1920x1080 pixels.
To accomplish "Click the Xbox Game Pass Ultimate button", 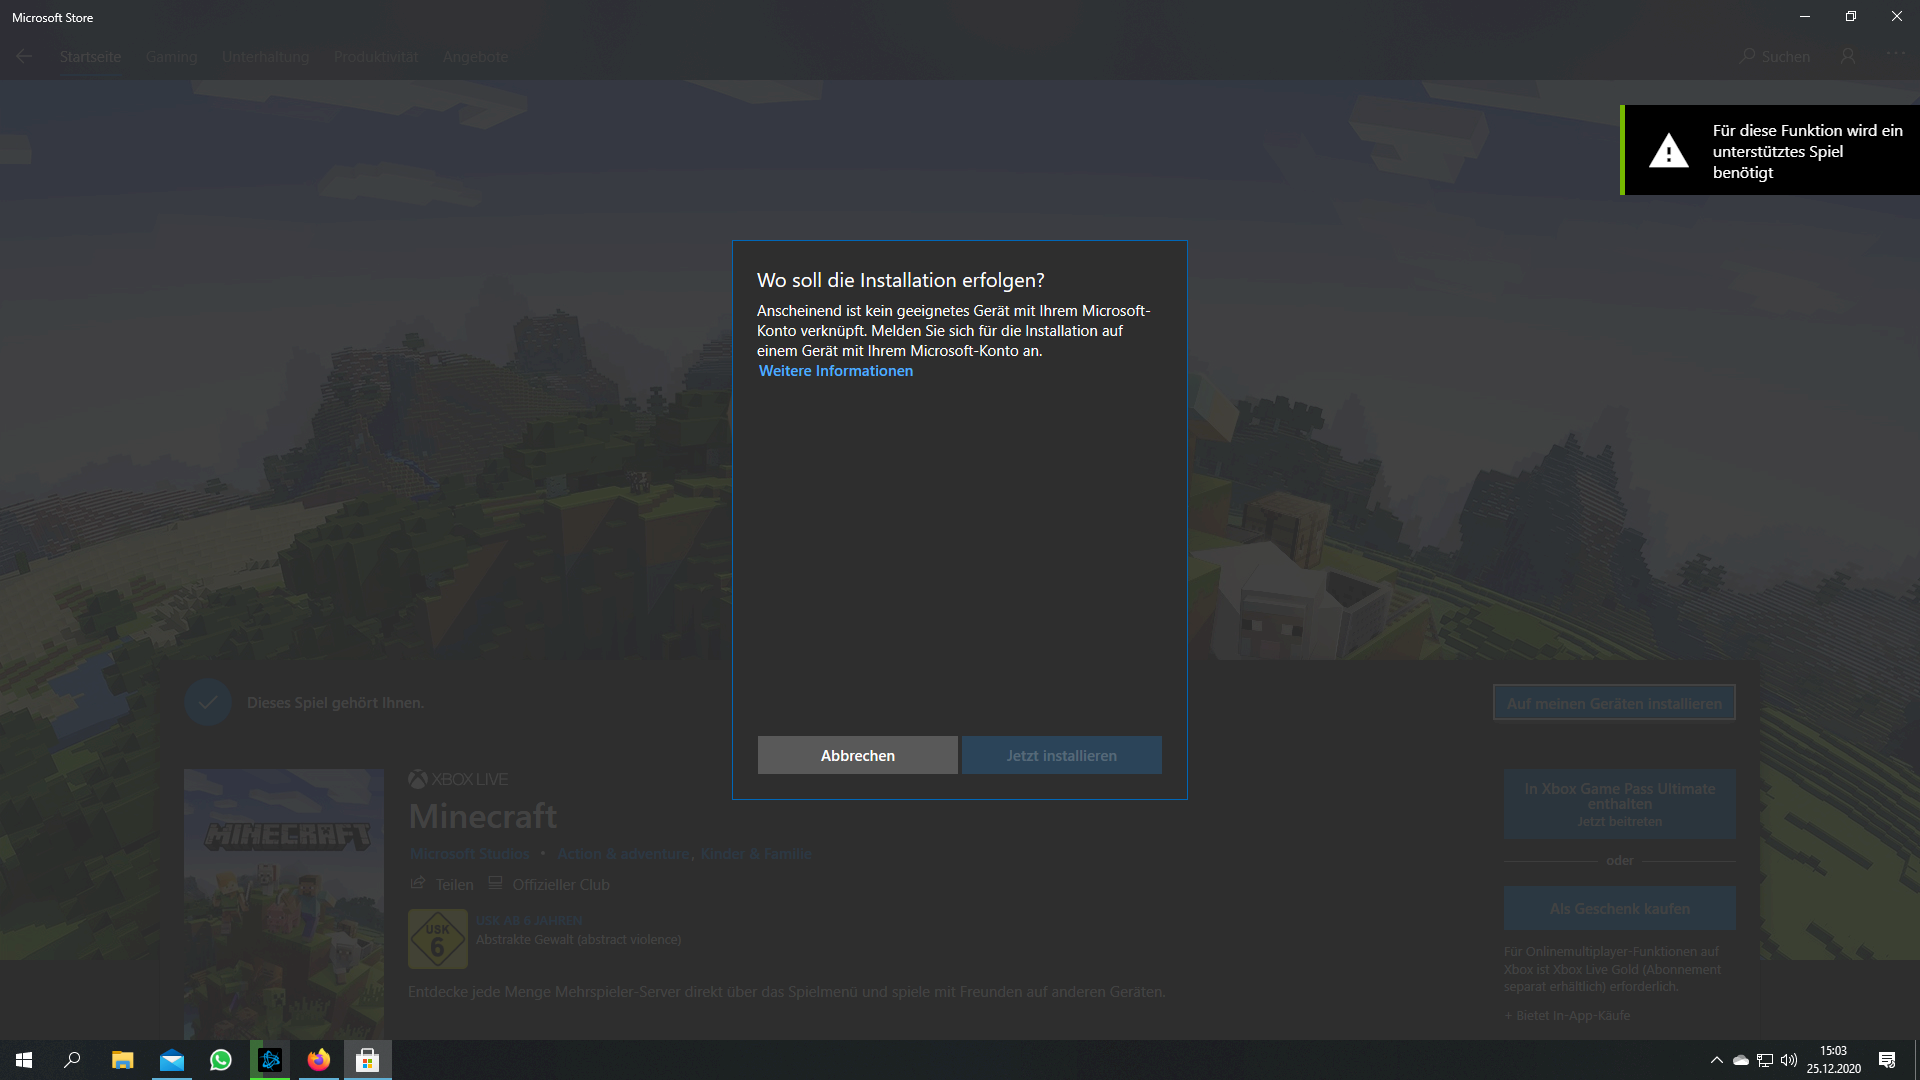I will tap(1619, 804).
